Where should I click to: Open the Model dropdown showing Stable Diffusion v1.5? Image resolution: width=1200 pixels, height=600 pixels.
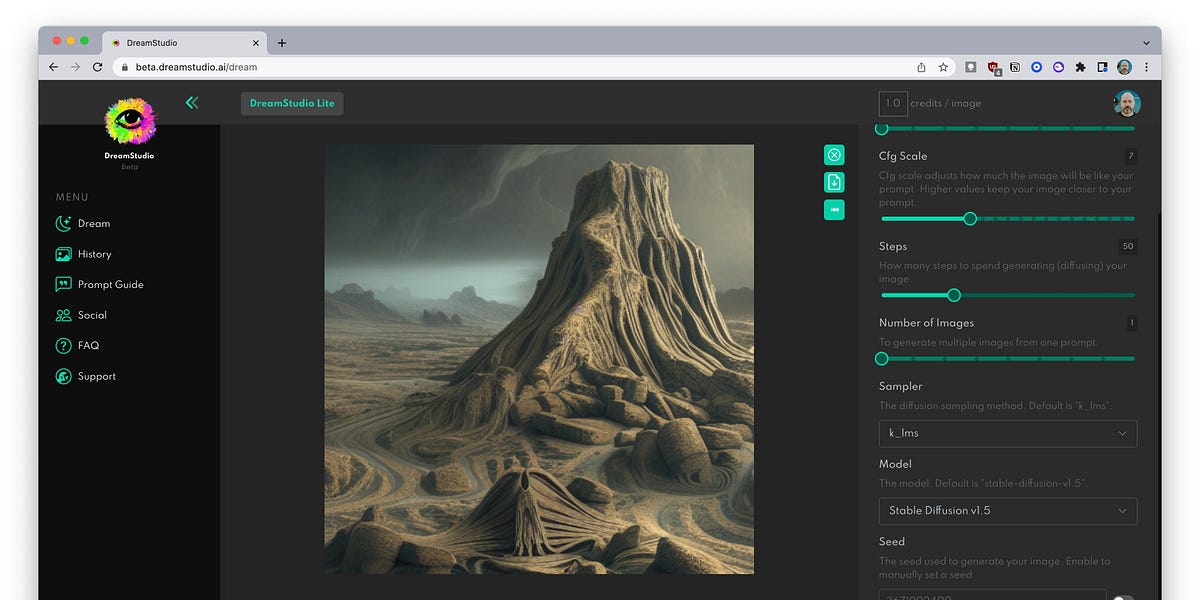coord(1007,511)
